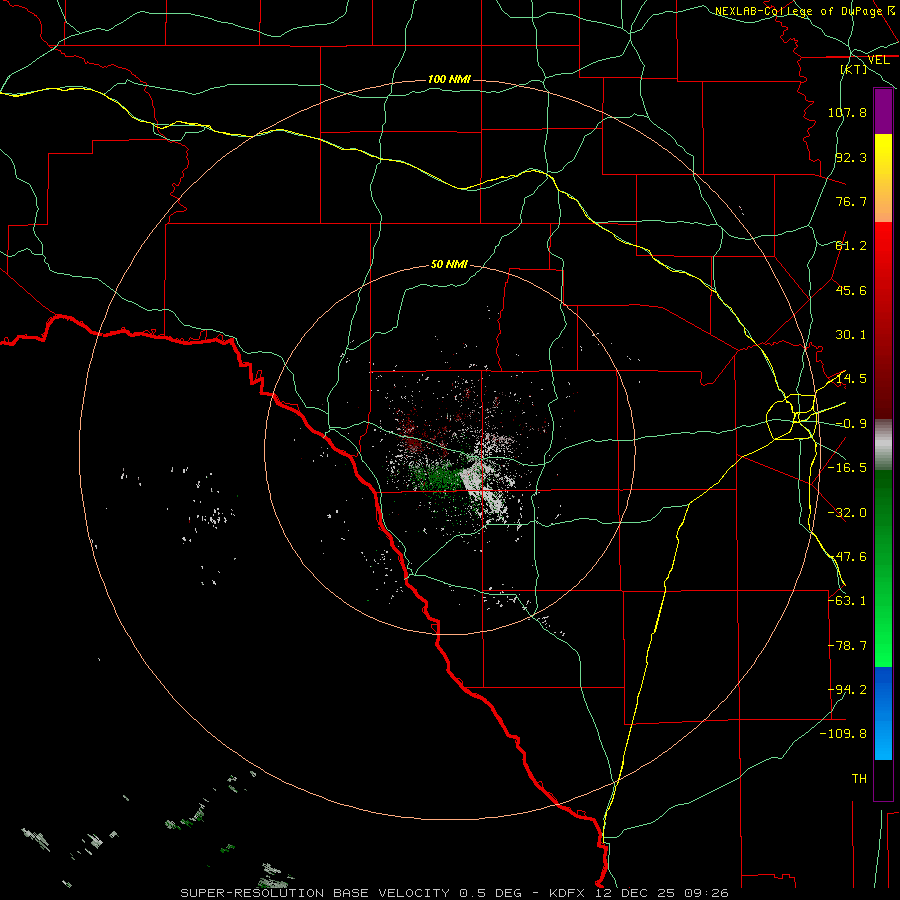
Task: Select the 76.7 velocity scale value
Action: (x=851, y=201)
